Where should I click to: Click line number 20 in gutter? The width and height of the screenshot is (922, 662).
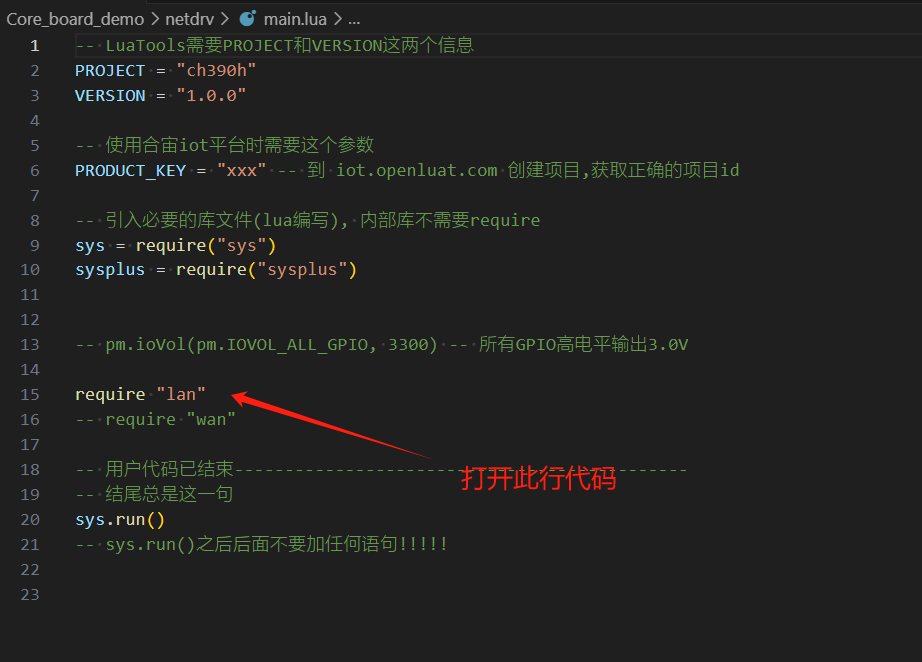pyautogui.click(x=30, y=520)
